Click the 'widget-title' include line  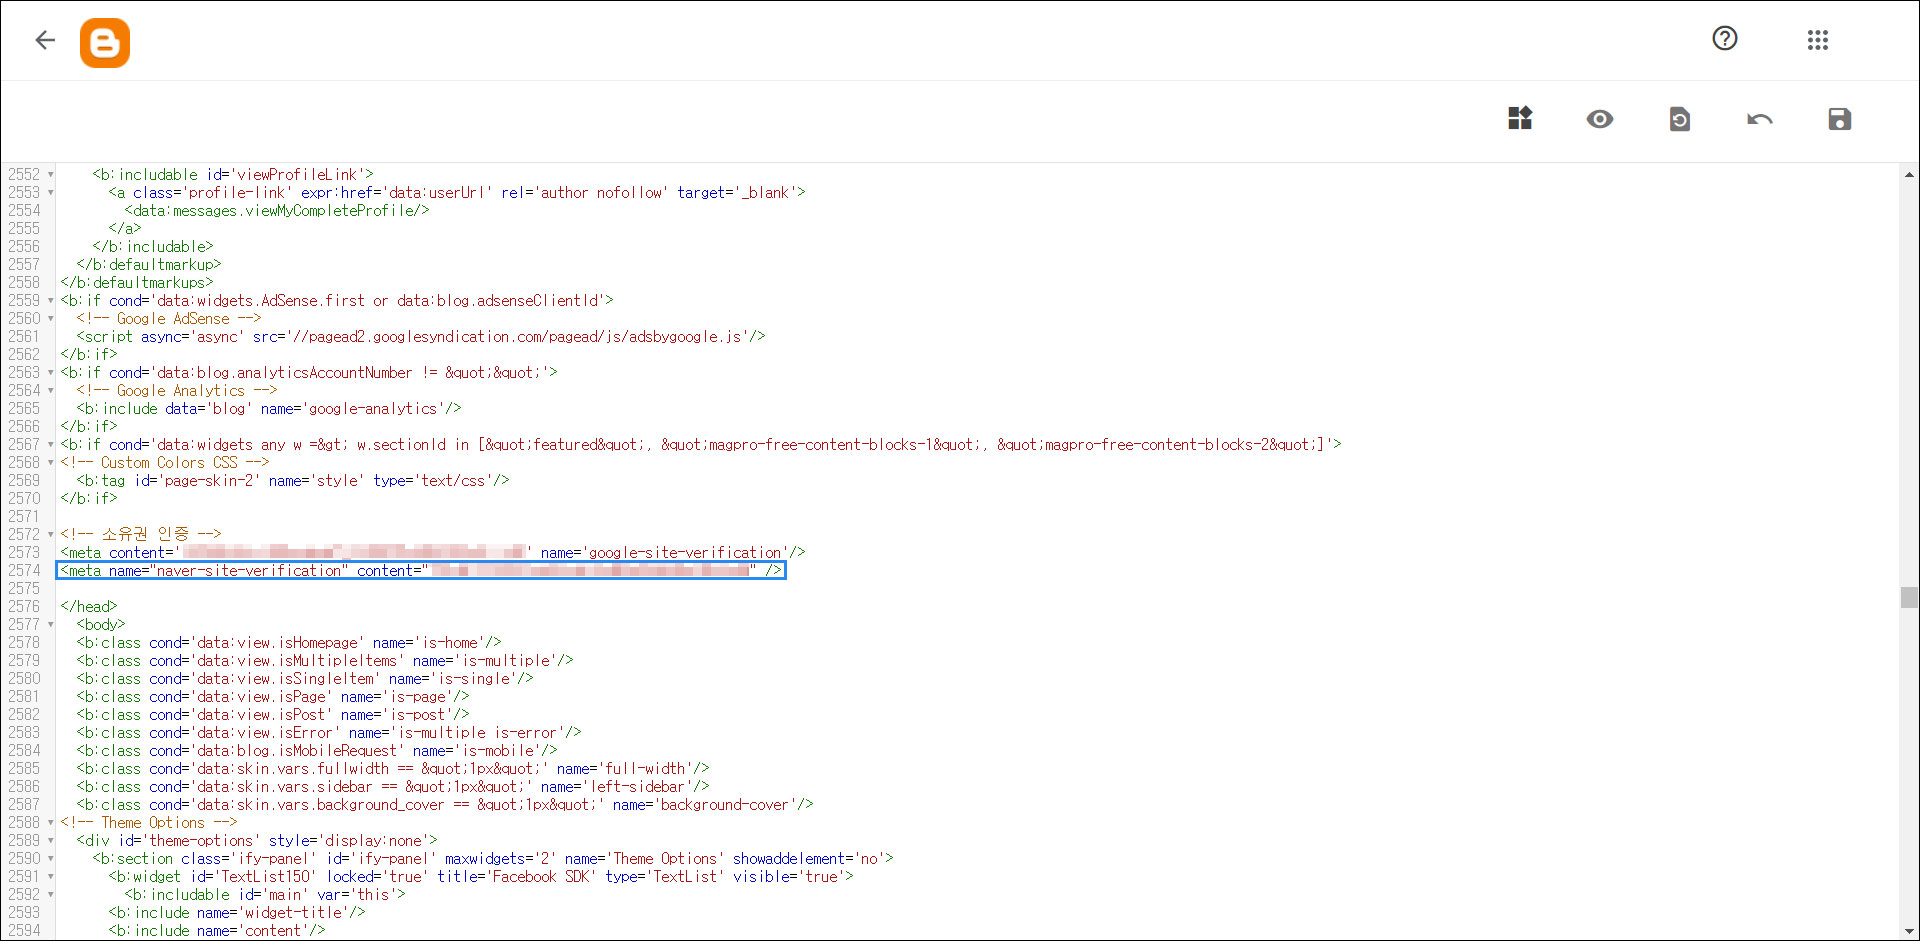coord(236,912)
